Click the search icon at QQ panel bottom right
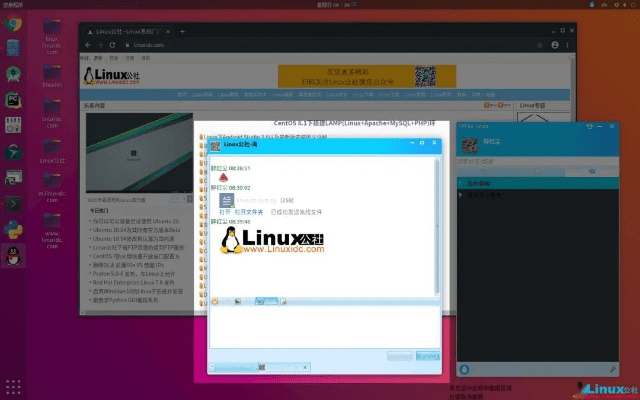The height and width of the screenshot is (400, 640). tap(613, 369)
